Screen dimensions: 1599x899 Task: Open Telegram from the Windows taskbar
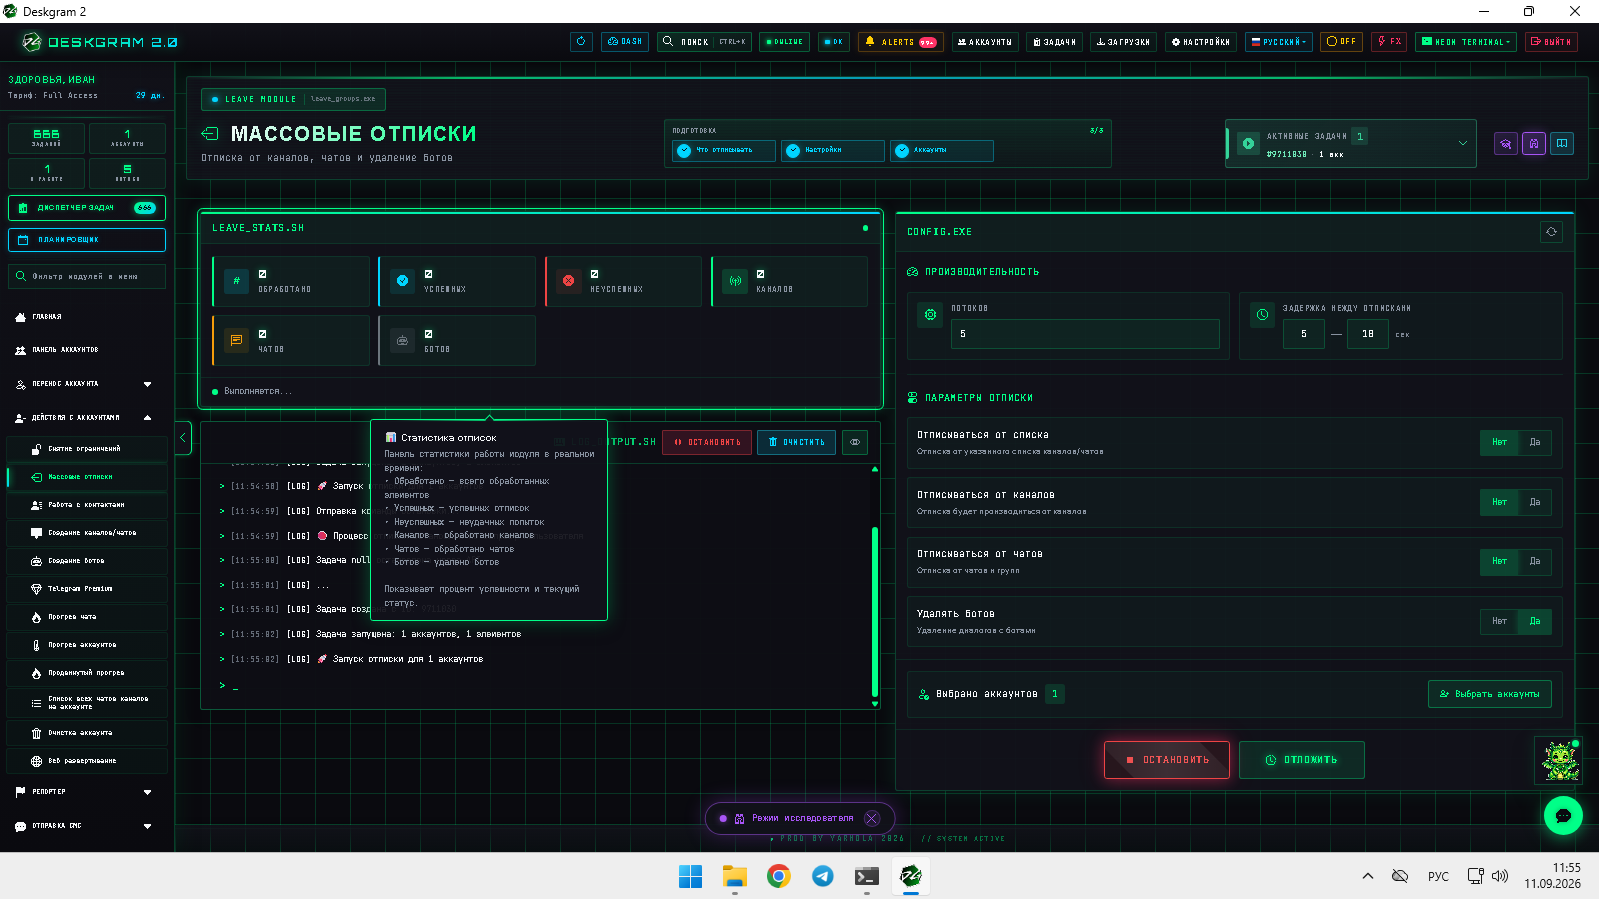click(x=823, y=877)
